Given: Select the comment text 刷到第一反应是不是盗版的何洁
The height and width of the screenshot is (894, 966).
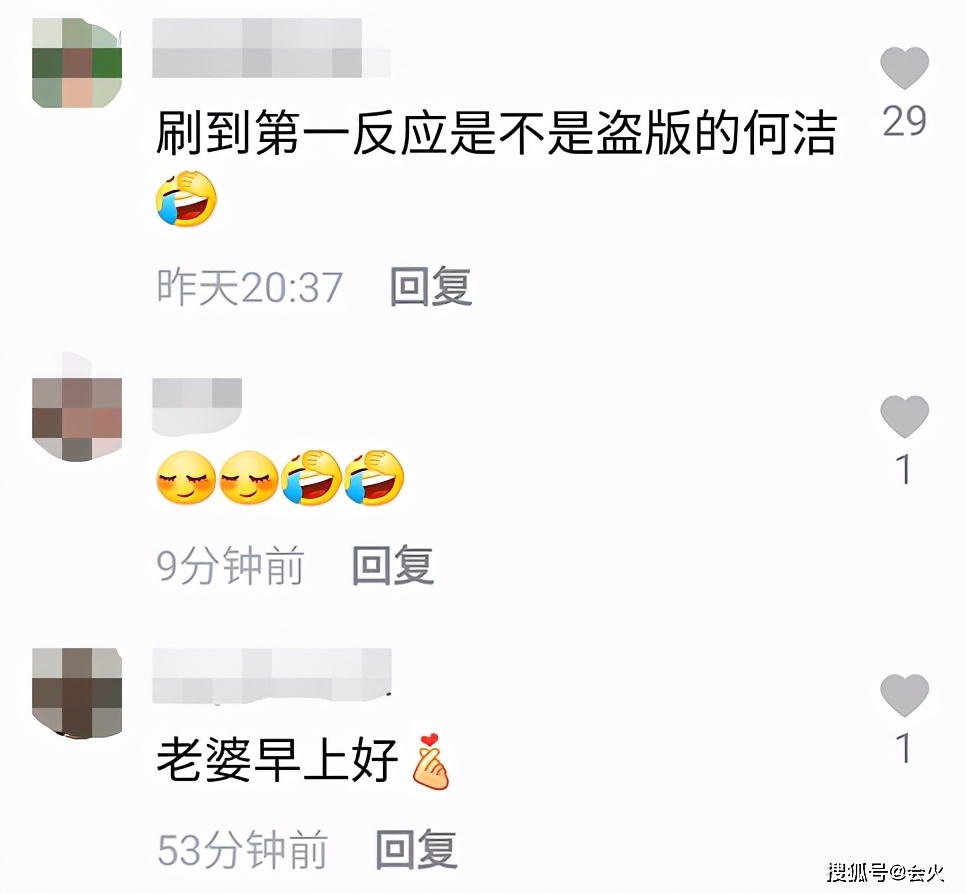Looking at the screenshot, I should click(495, 133).
